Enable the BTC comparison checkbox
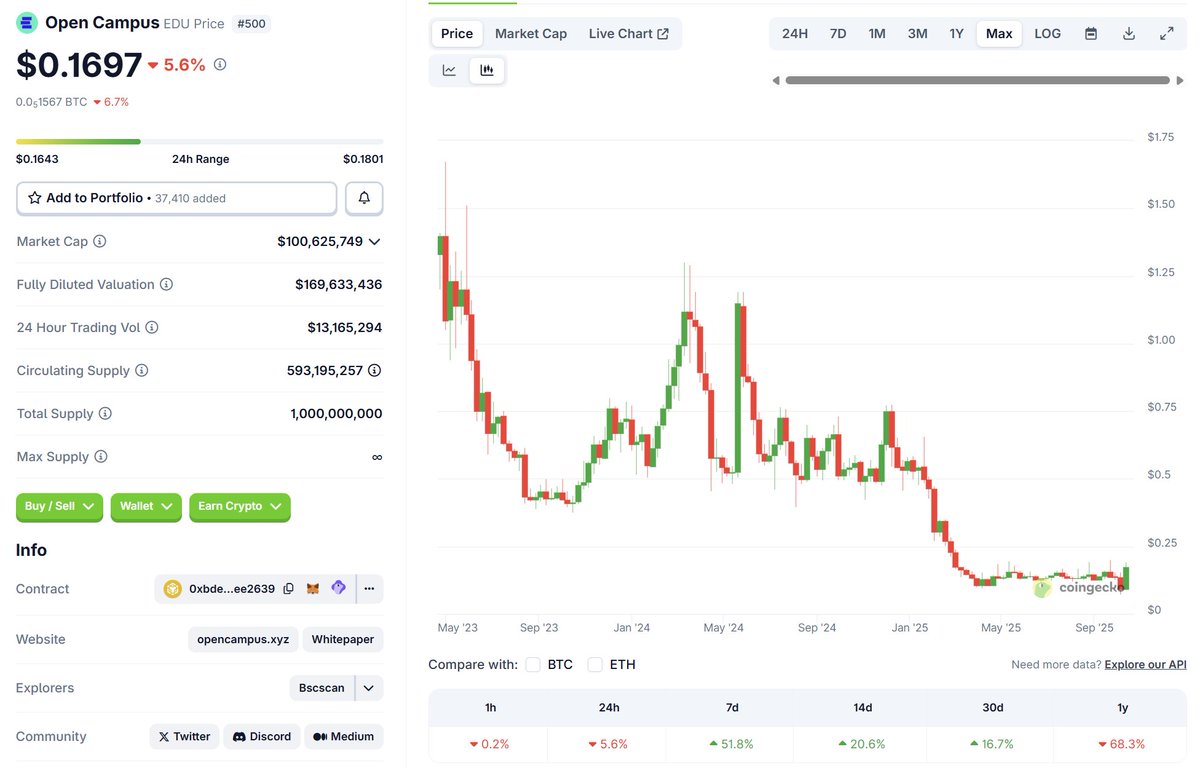This screenshot has height=768, width=1200. pyautogui.click(x=533, y=665)
